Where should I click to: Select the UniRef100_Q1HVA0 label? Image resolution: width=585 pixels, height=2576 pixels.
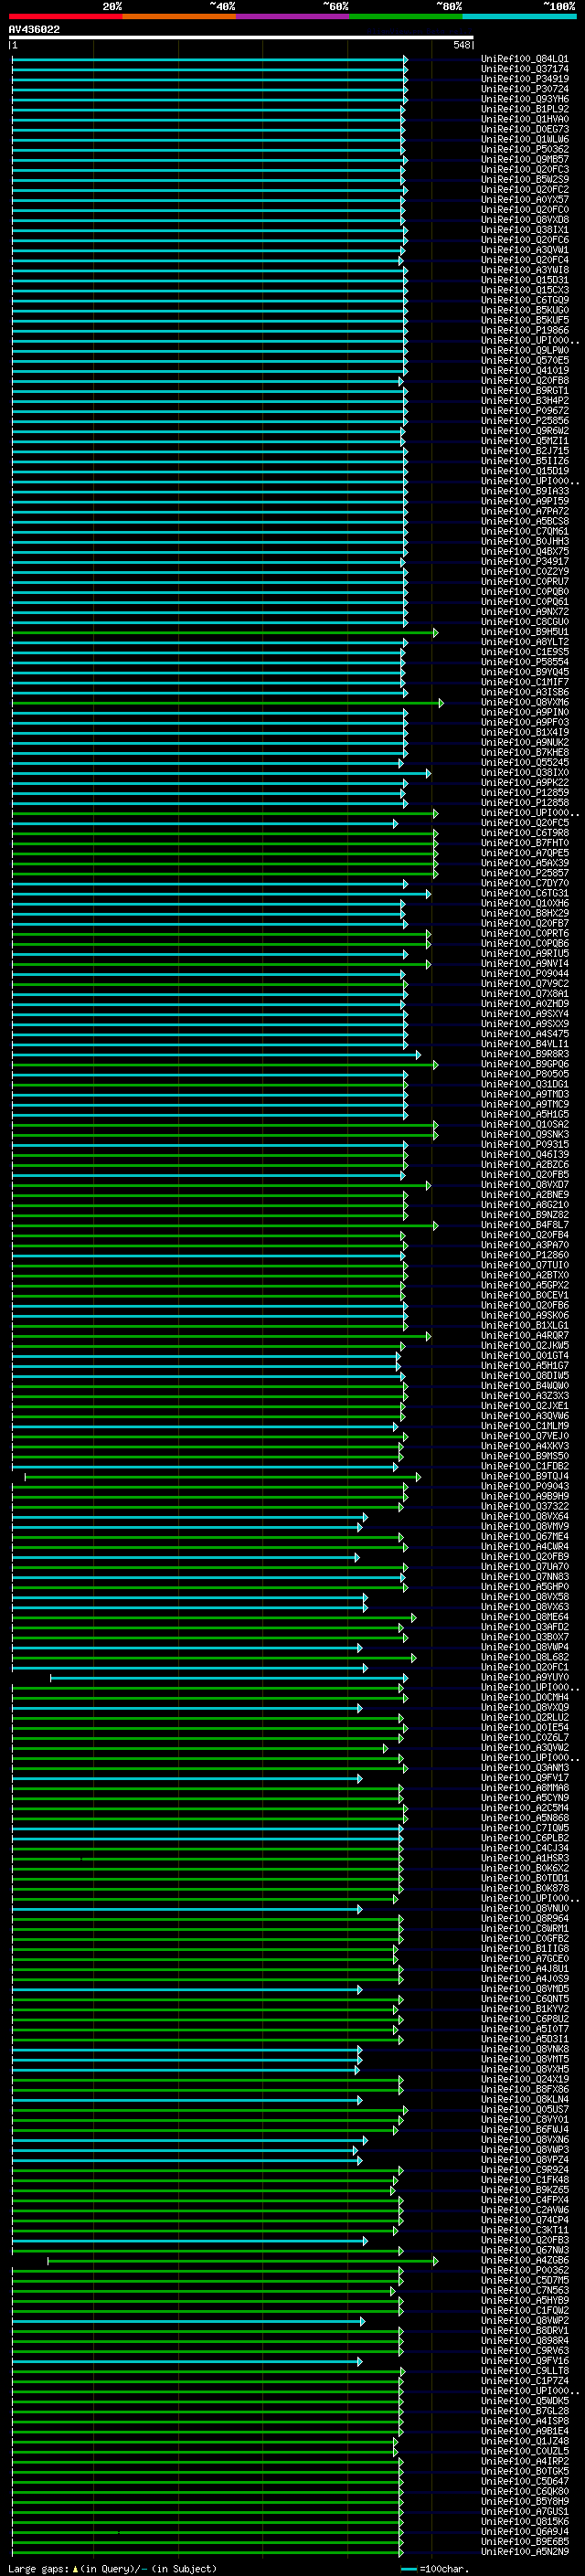525,119
